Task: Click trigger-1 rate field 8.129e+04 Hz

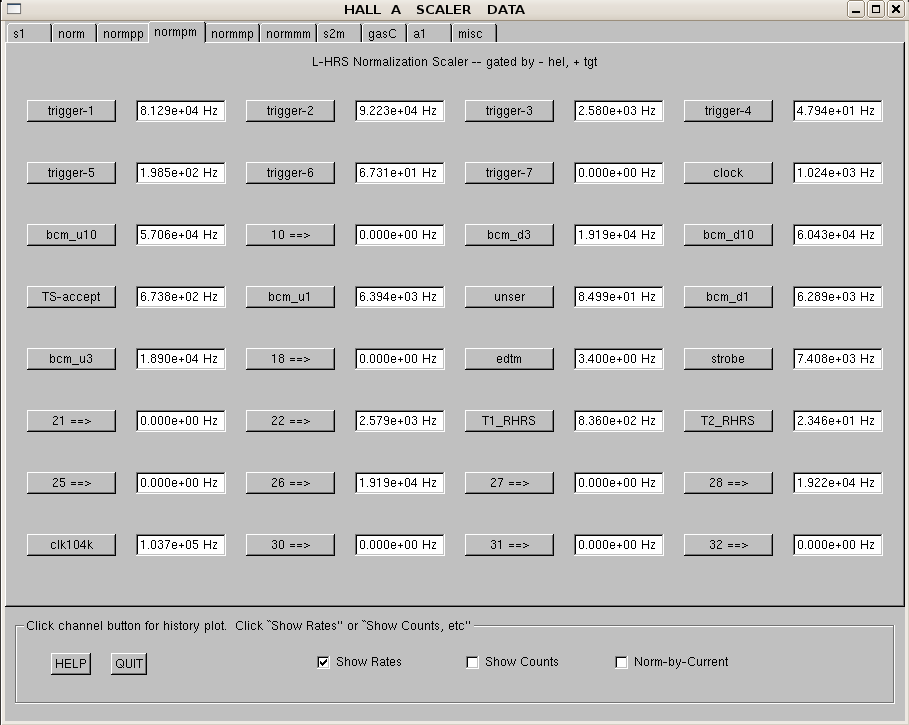Action: click(181, 111)
